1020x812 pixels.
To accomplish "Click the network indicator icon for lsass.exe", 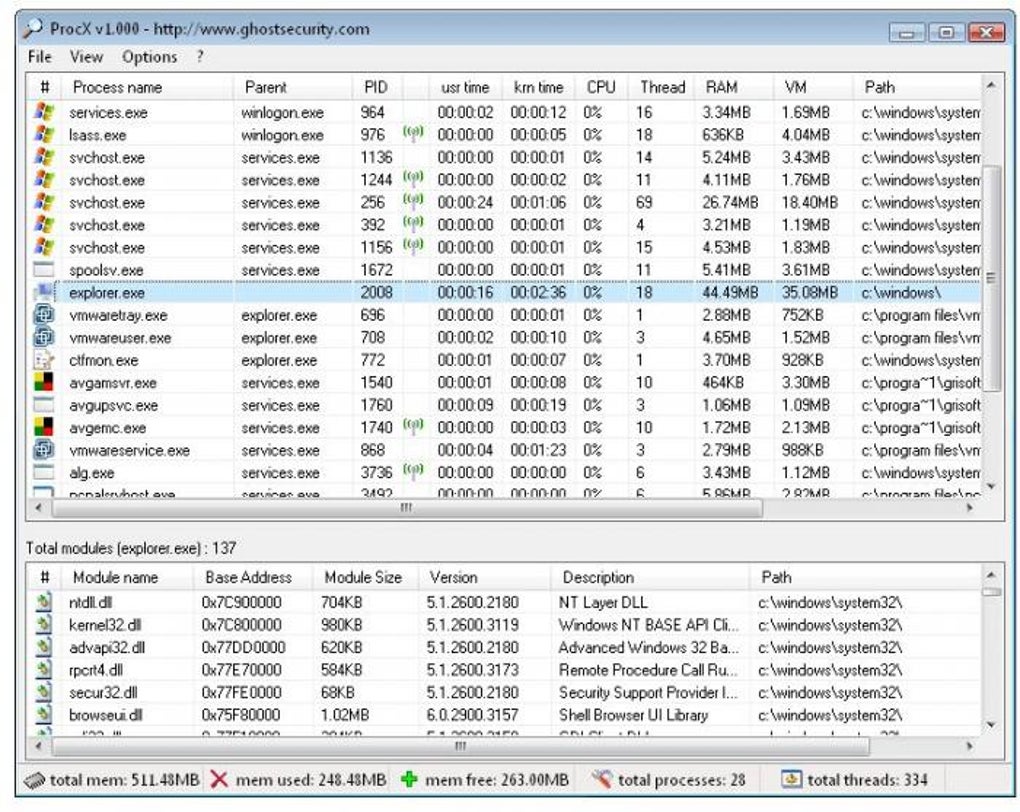I will (413, 133).
